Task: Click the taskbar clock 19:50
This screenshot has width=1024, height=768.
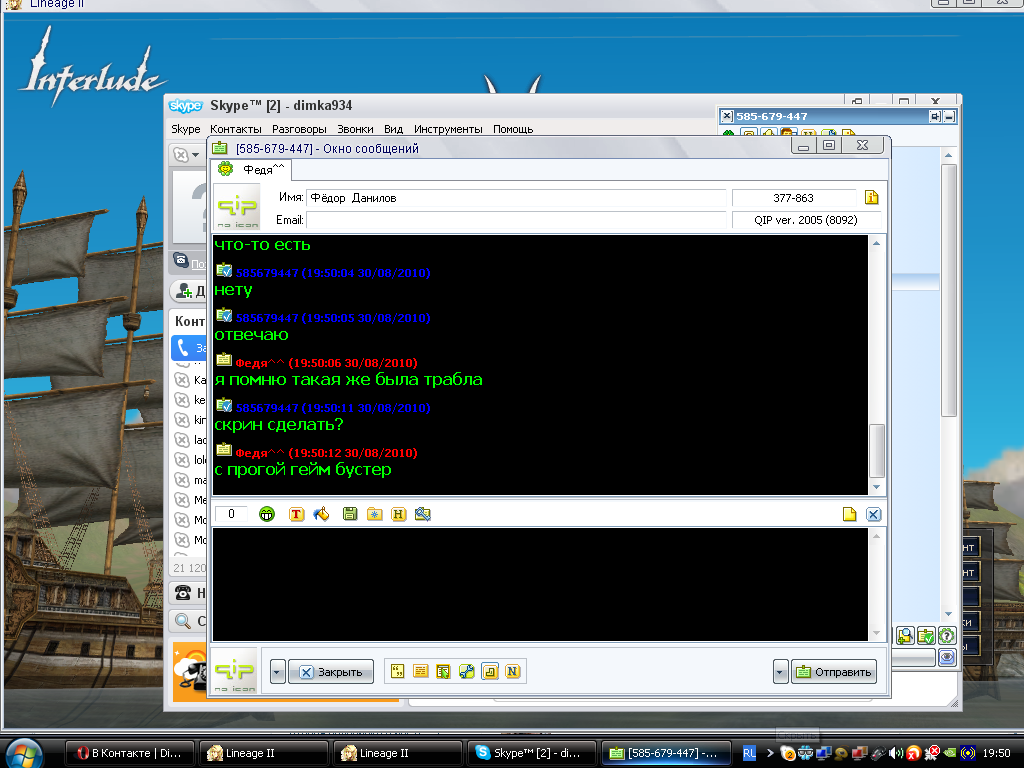Action: [997, 753]
